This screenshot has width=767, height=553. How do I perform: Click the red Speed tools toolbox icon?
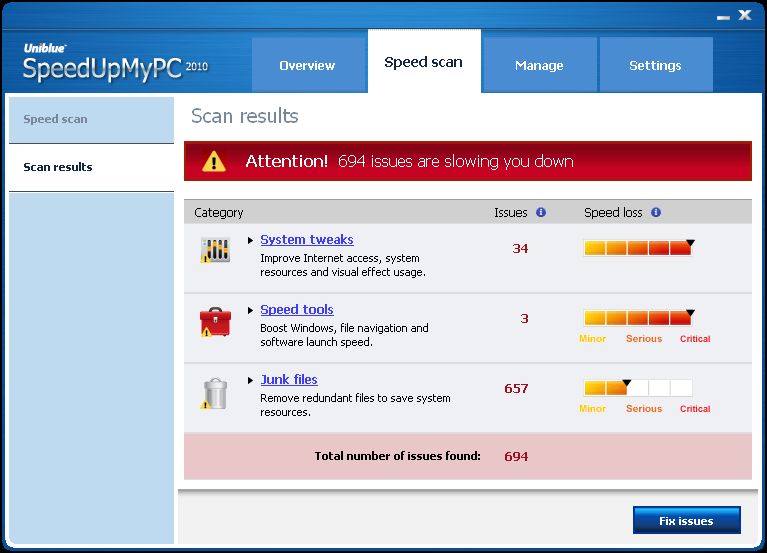click(x=215, y=322)
